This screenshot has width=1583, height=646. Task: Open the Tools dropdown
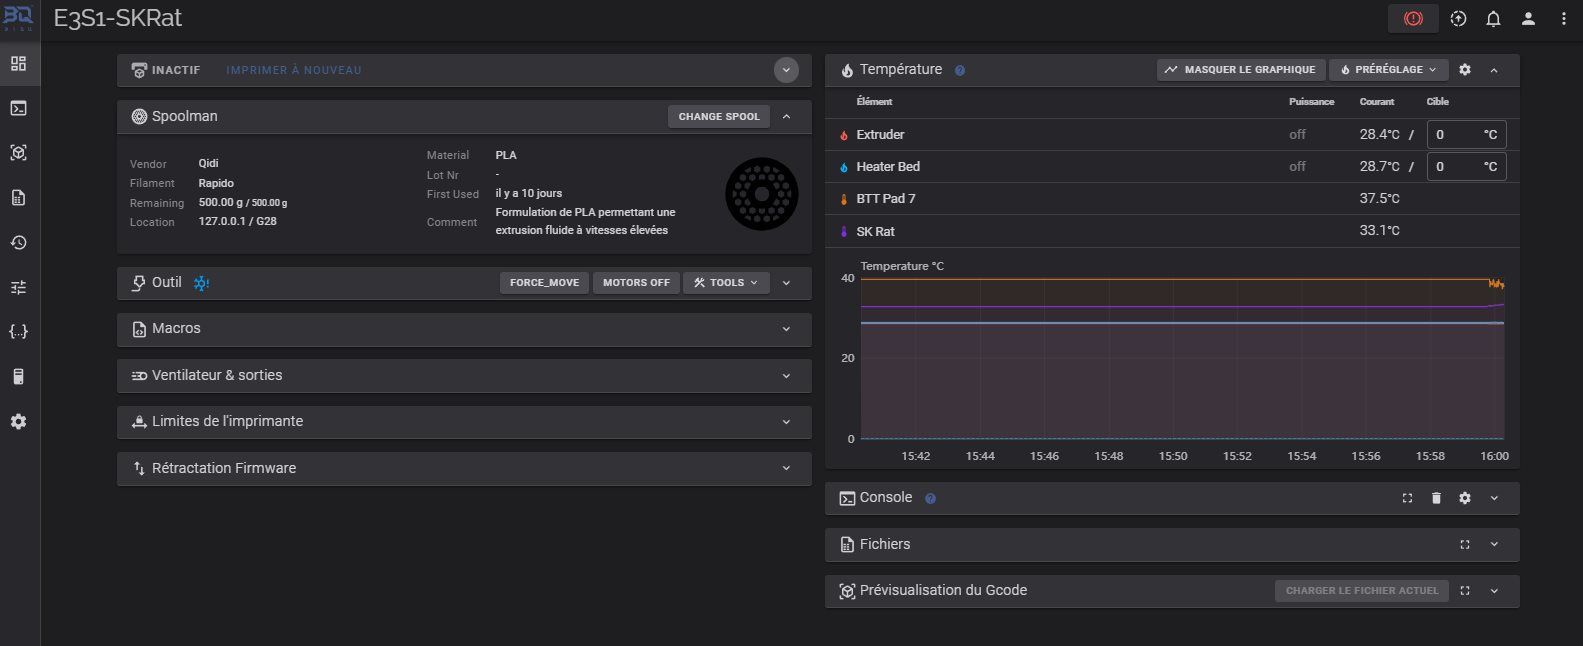(x=726, y=283)
